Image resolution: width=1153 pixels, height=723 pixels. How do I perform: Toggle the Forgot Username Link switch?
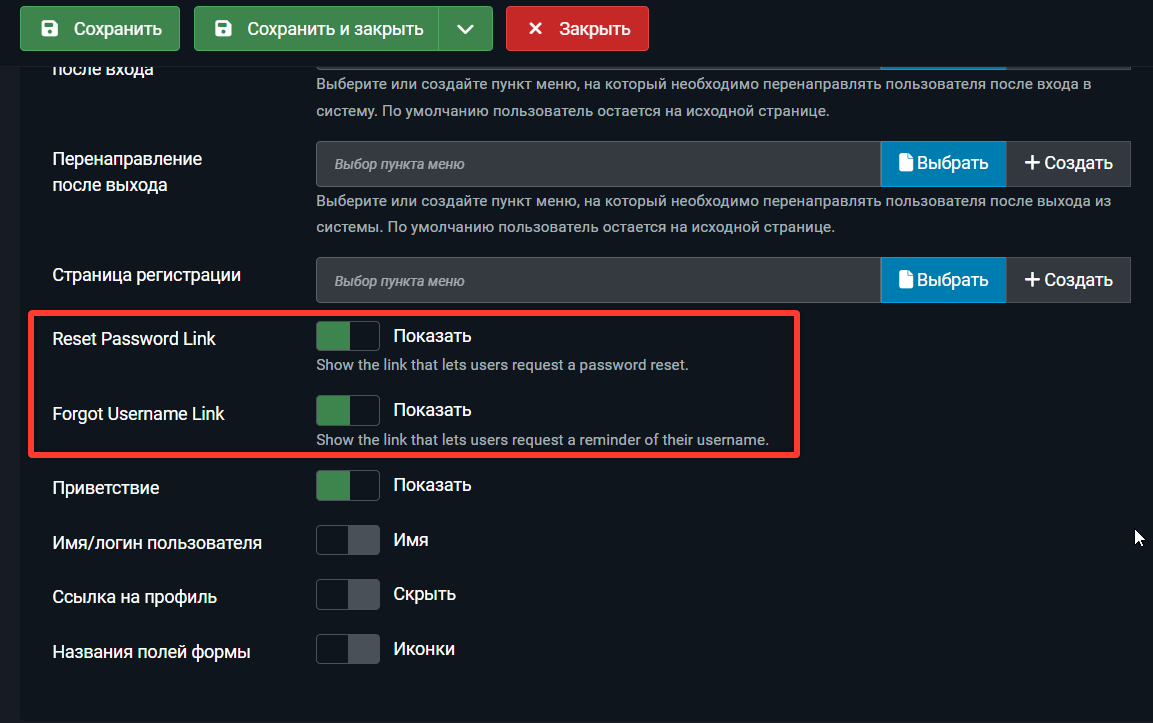tap(348, 410)
